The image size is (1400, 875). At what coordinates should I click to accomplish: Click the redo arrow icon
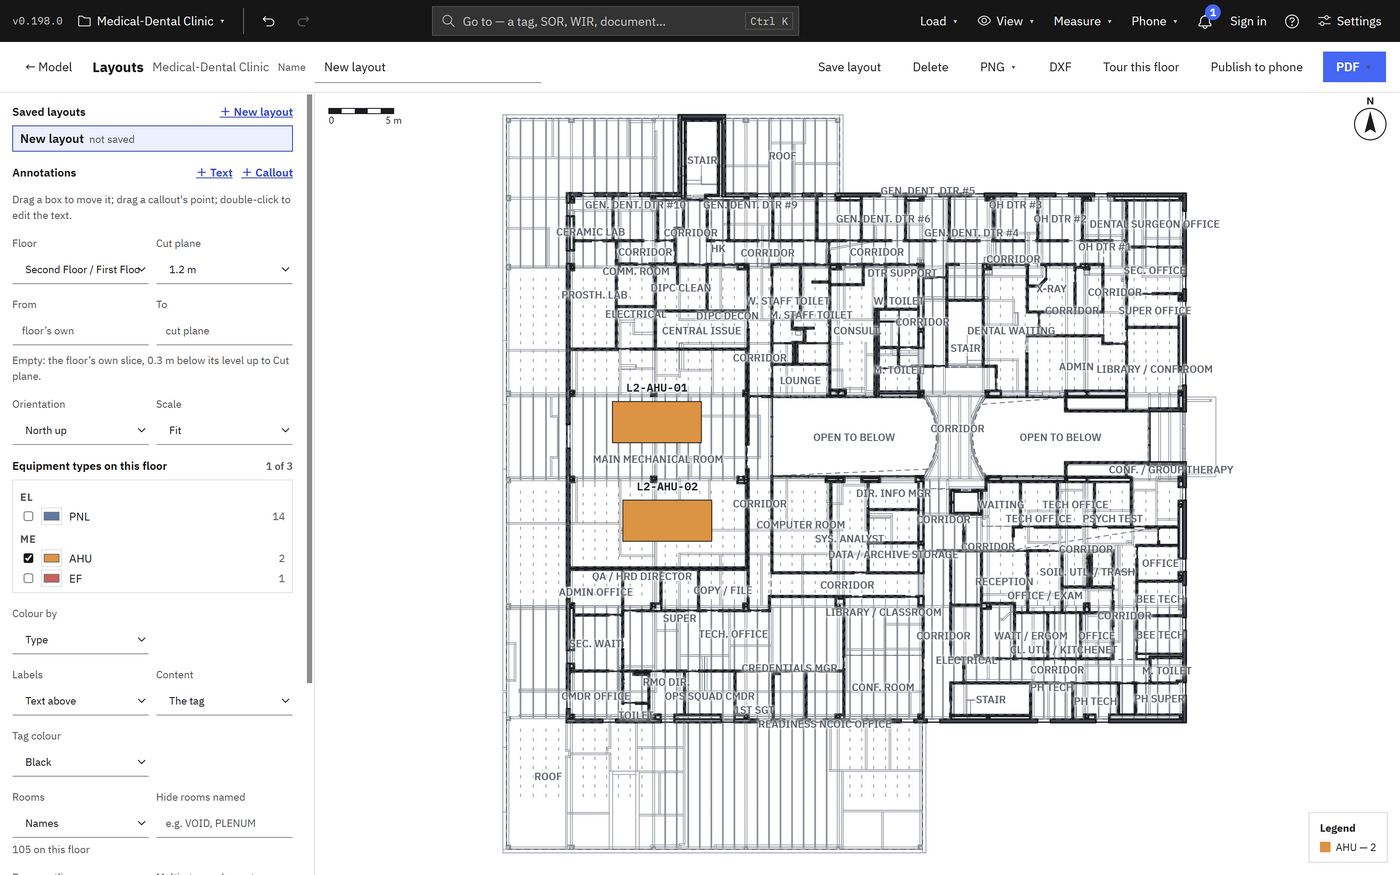(303, 21)
